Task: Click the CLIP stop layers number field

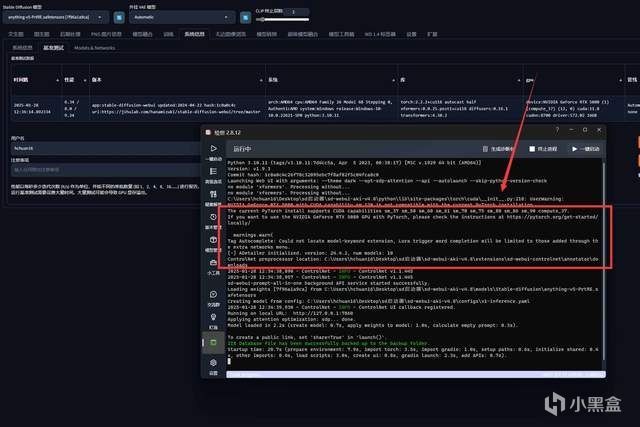Action: 296,12
